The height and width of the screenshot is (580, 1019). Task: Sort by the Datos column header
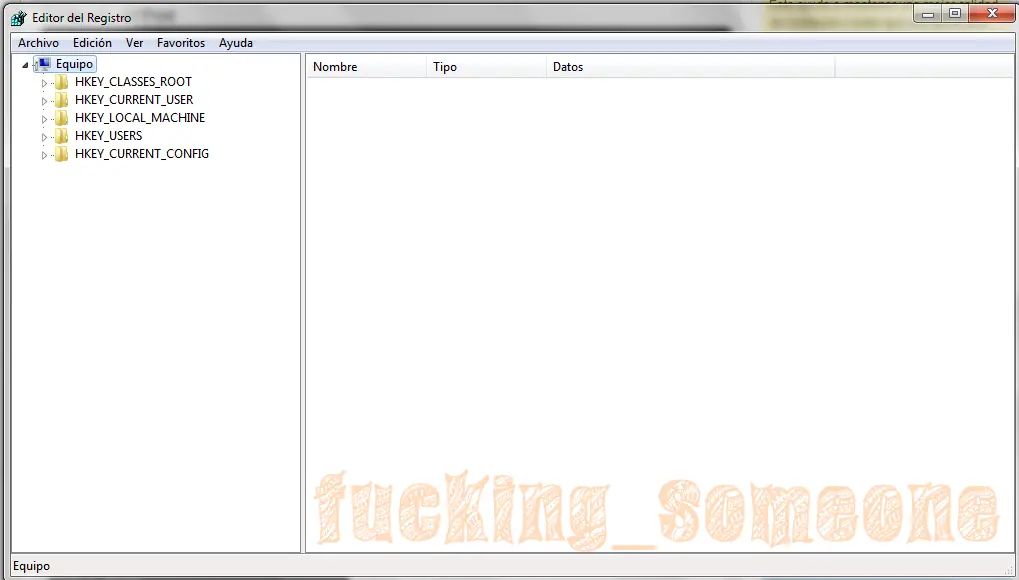(690, 66)
